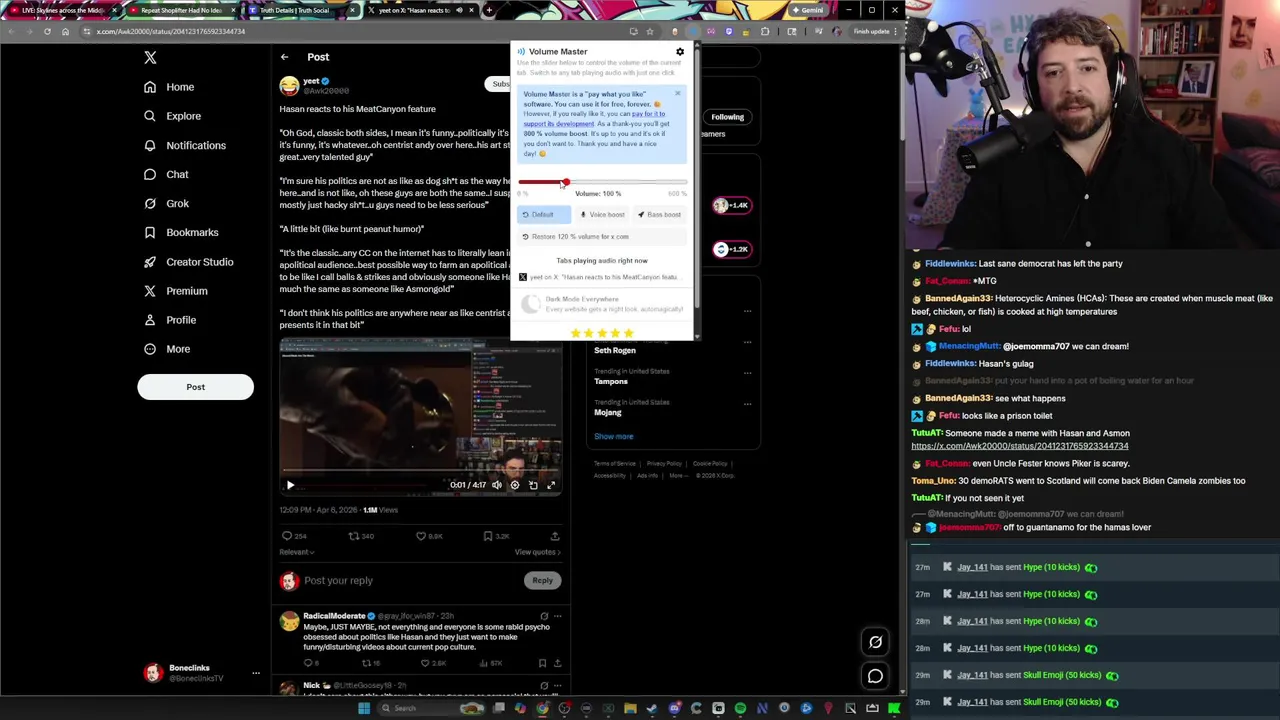Like the post with 9.9K heart
Screen dimensions: 1280x720
click(429, 536)
